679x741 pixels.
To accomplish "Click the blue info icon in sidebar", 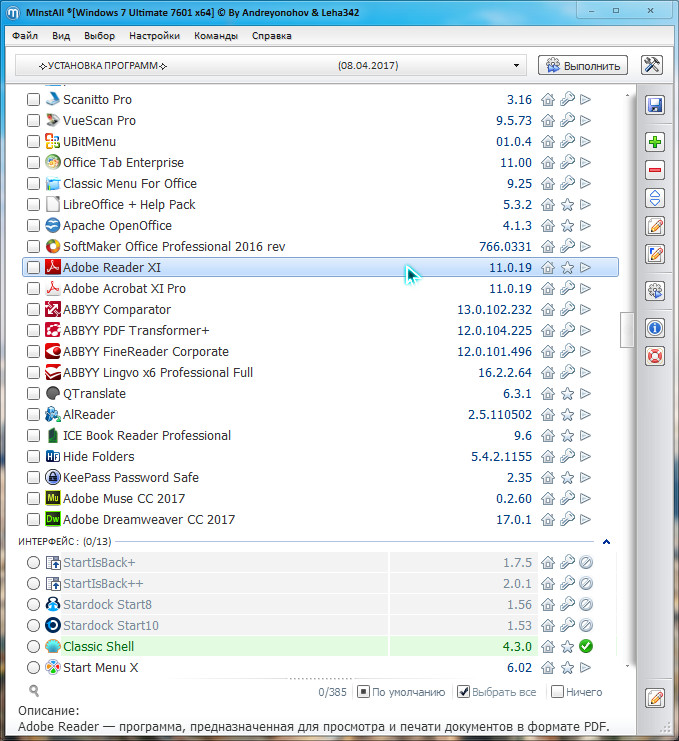I will coord(655,328).
